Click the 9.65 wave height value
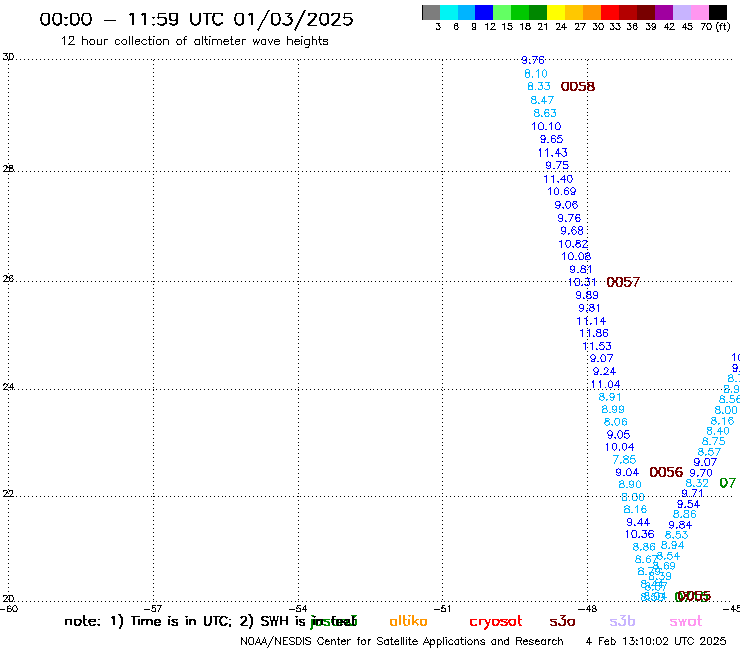This screenshot has height=650, width=740. [x=551, y=139]
